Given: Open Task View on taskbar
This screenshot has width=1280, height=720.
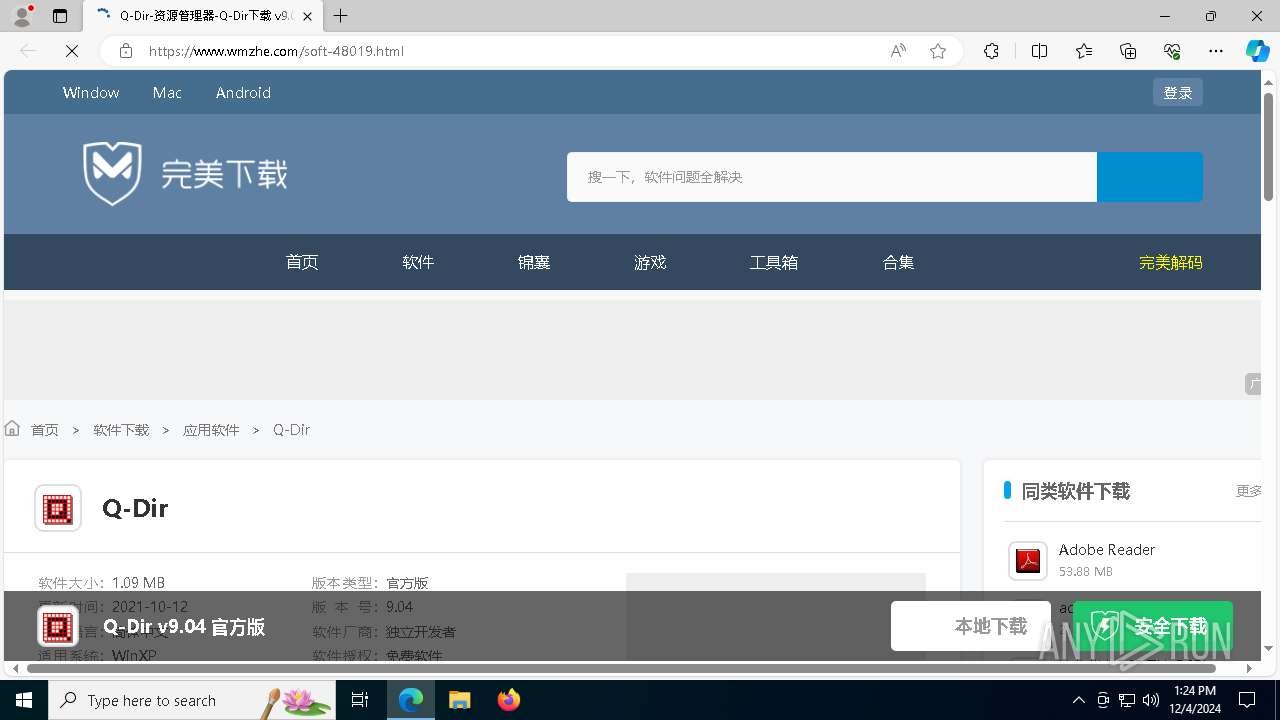Looking at the screenshot, I should point(360,700).
